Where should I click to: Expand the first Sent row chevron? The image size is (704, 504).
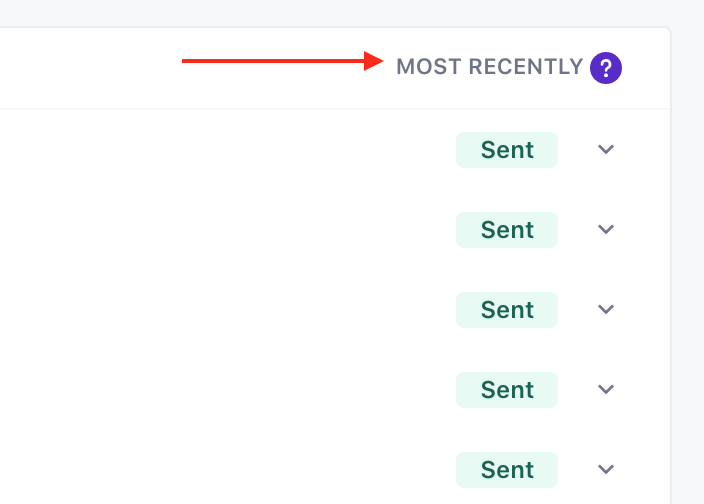click(605, 150)
